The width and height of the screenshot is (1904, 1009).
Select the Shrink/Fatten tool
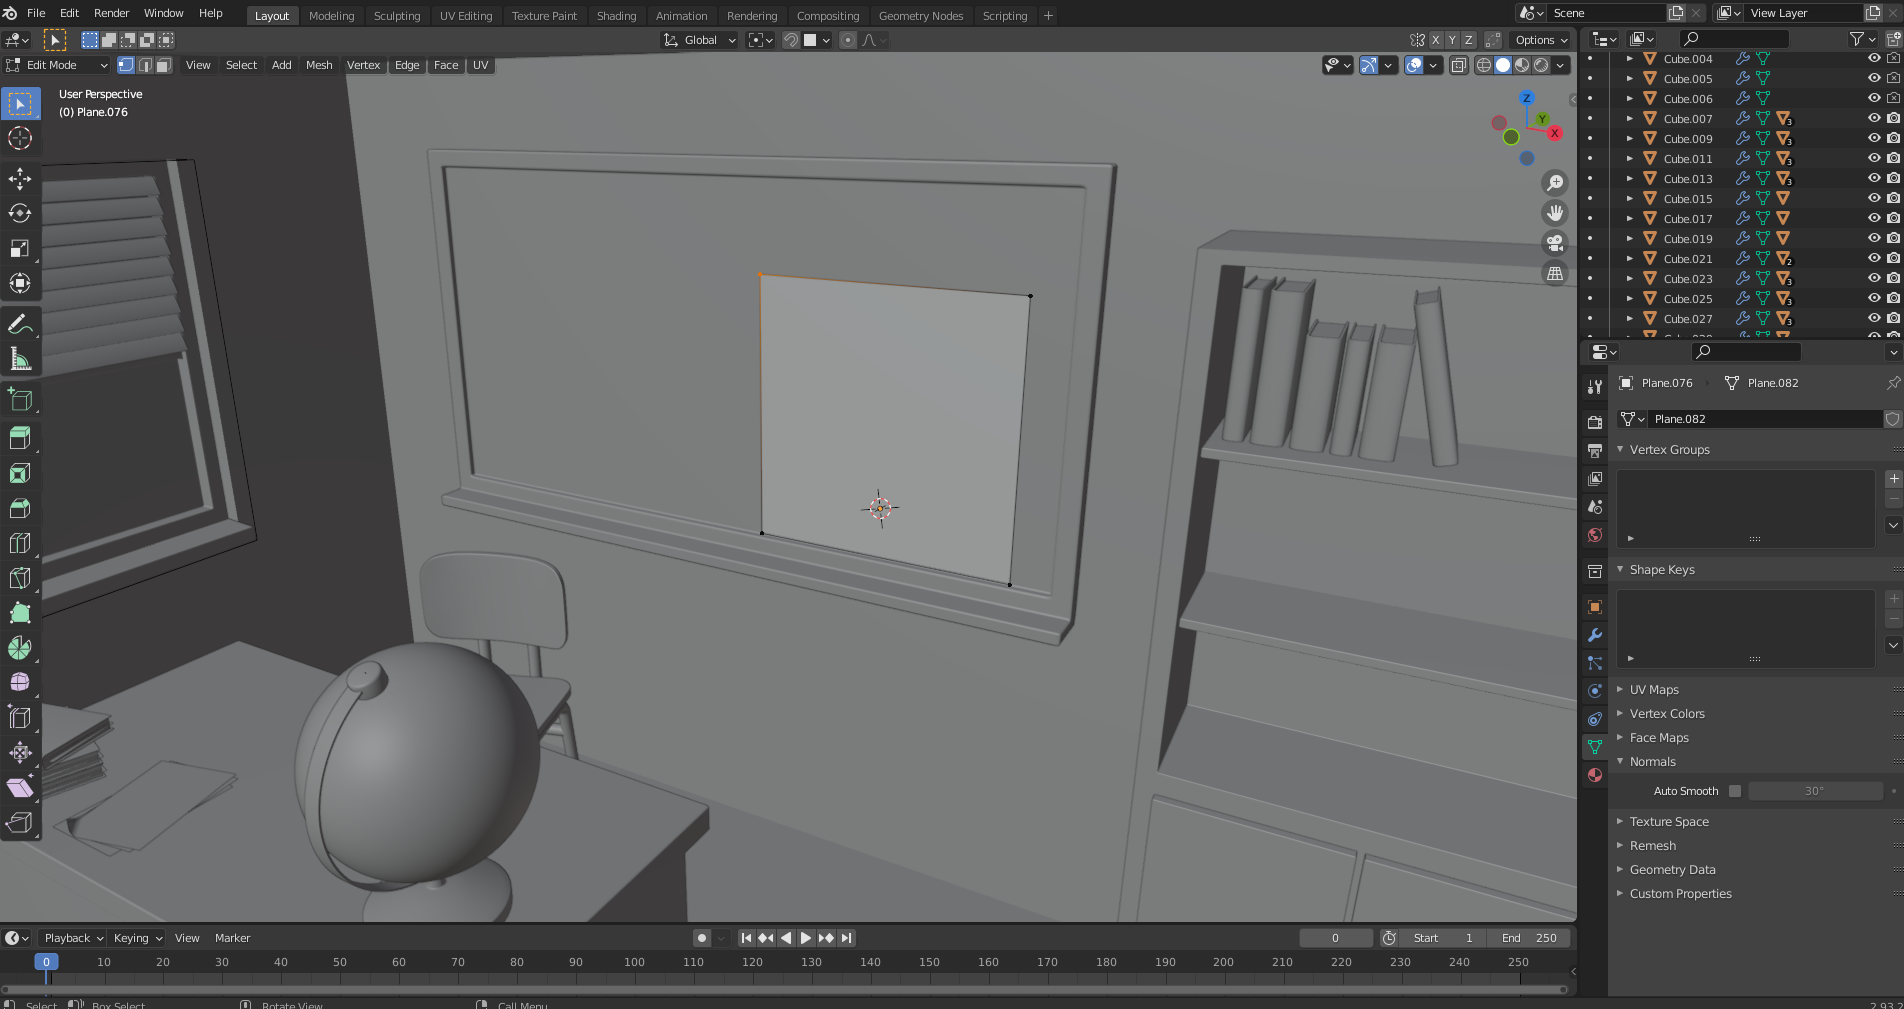click(x=20, y=753)
